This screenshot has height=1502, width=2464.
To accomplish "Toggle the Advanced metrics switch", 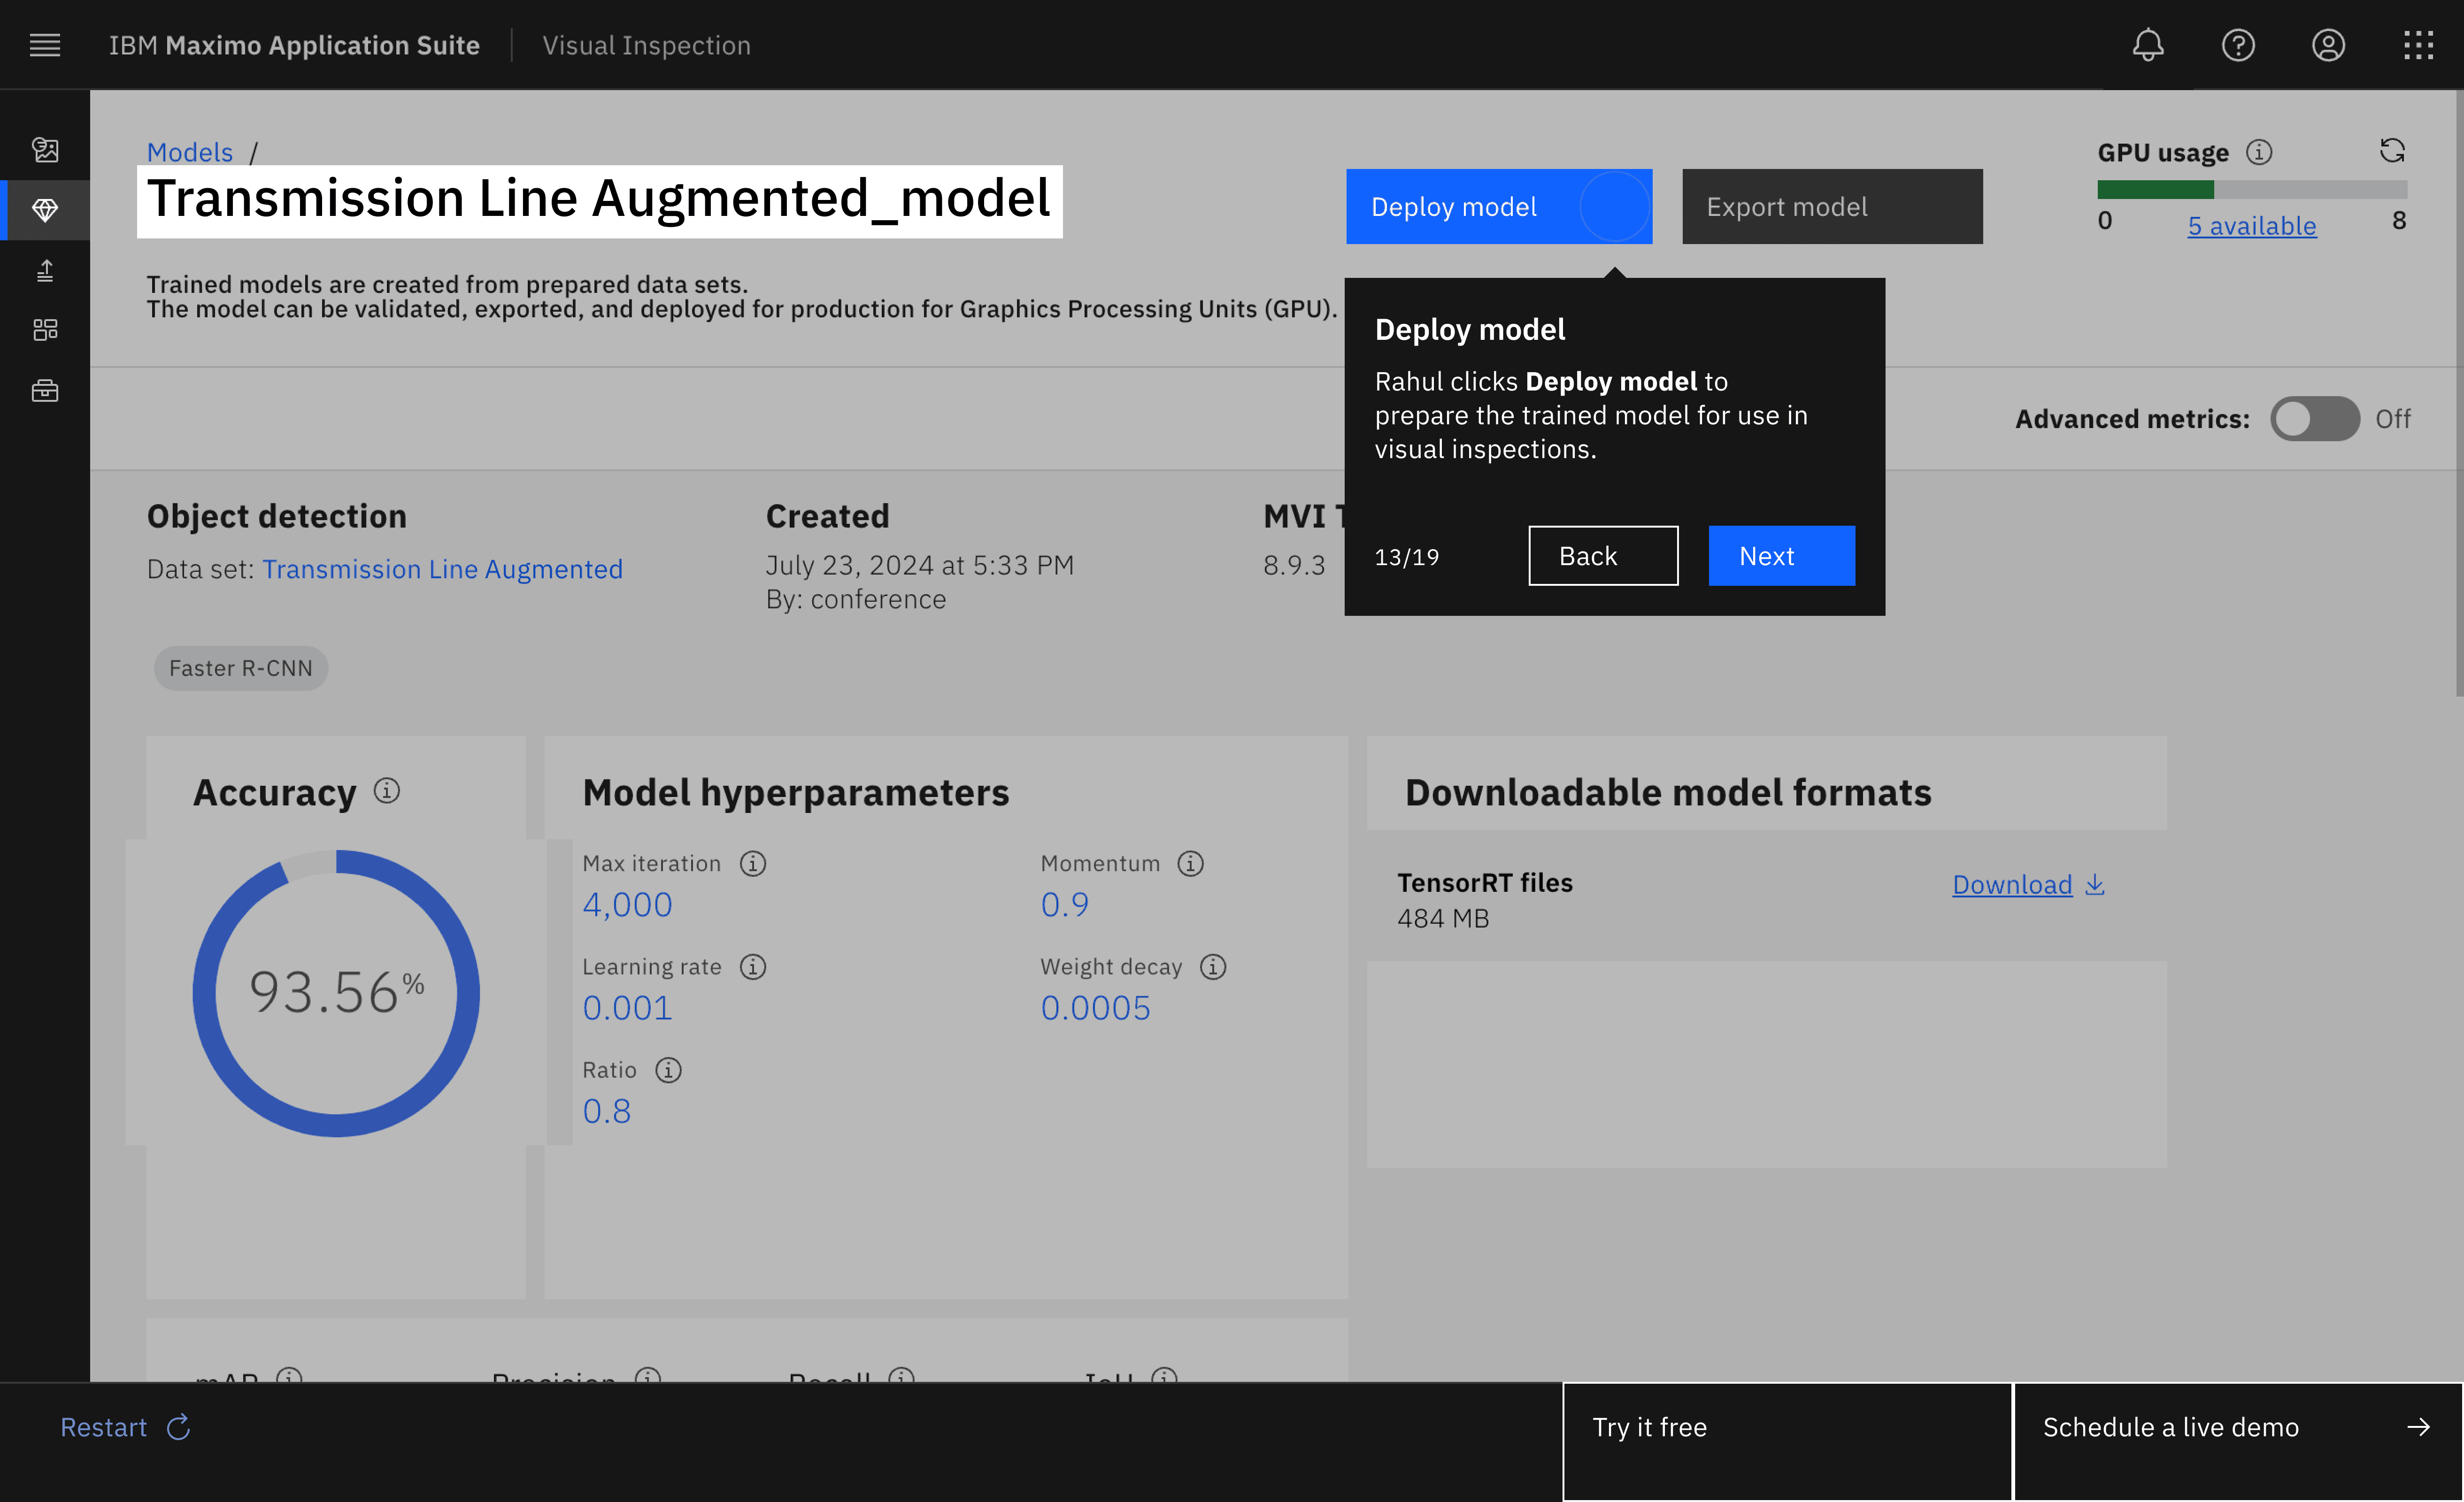I will (x=2314, y=418).
